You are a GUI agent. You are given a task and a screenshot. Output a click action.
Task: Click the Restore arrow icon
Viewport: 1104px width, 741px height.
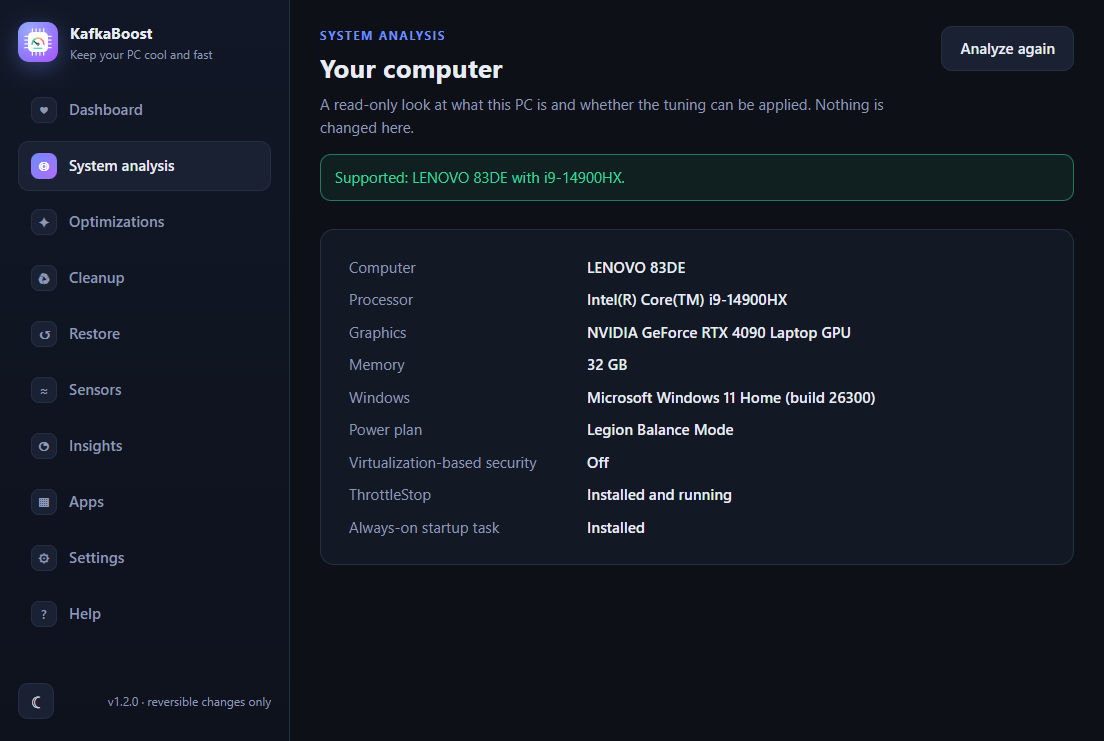pos(44,334)
